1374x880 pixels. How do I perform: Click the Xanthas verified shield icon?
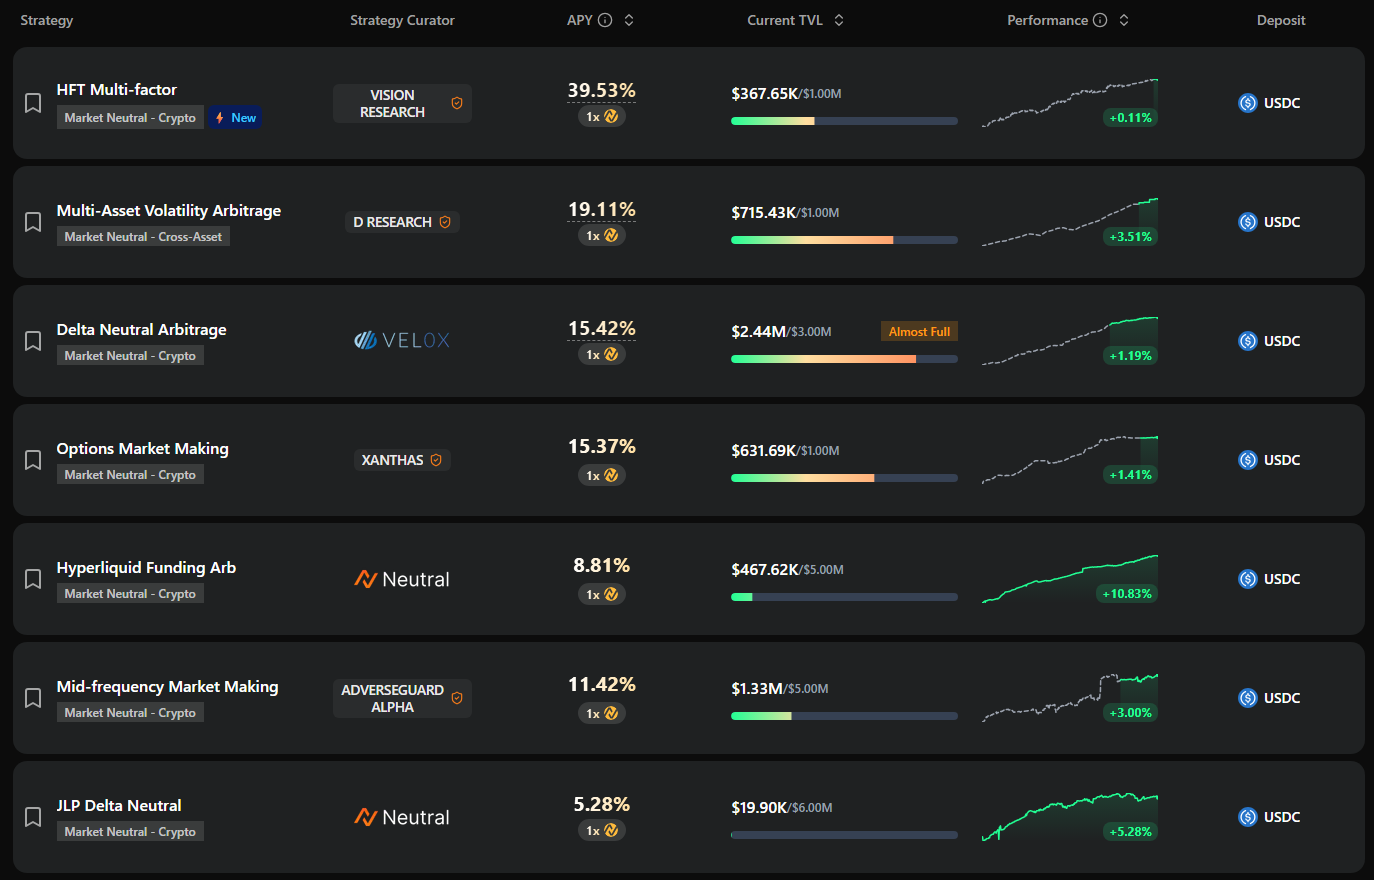tap(436, 460)
